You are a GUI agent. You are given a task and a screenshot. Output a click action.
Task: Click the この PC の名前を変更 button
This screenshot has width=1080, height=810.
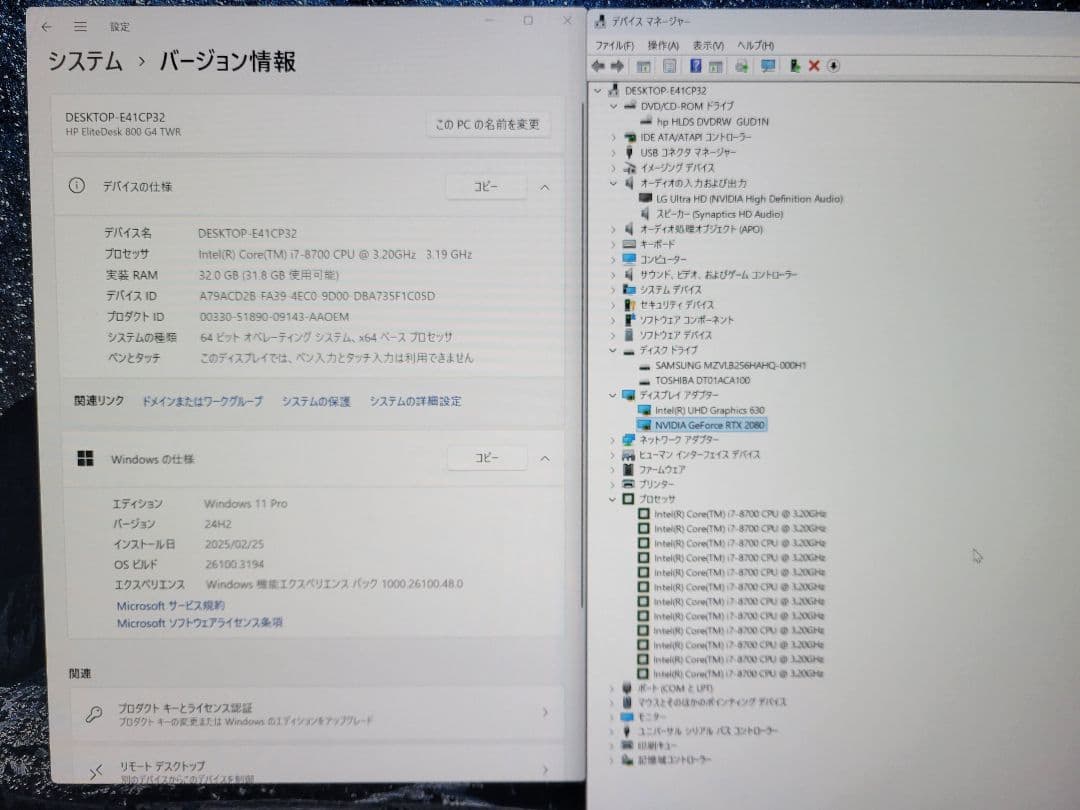coord(488,125)
